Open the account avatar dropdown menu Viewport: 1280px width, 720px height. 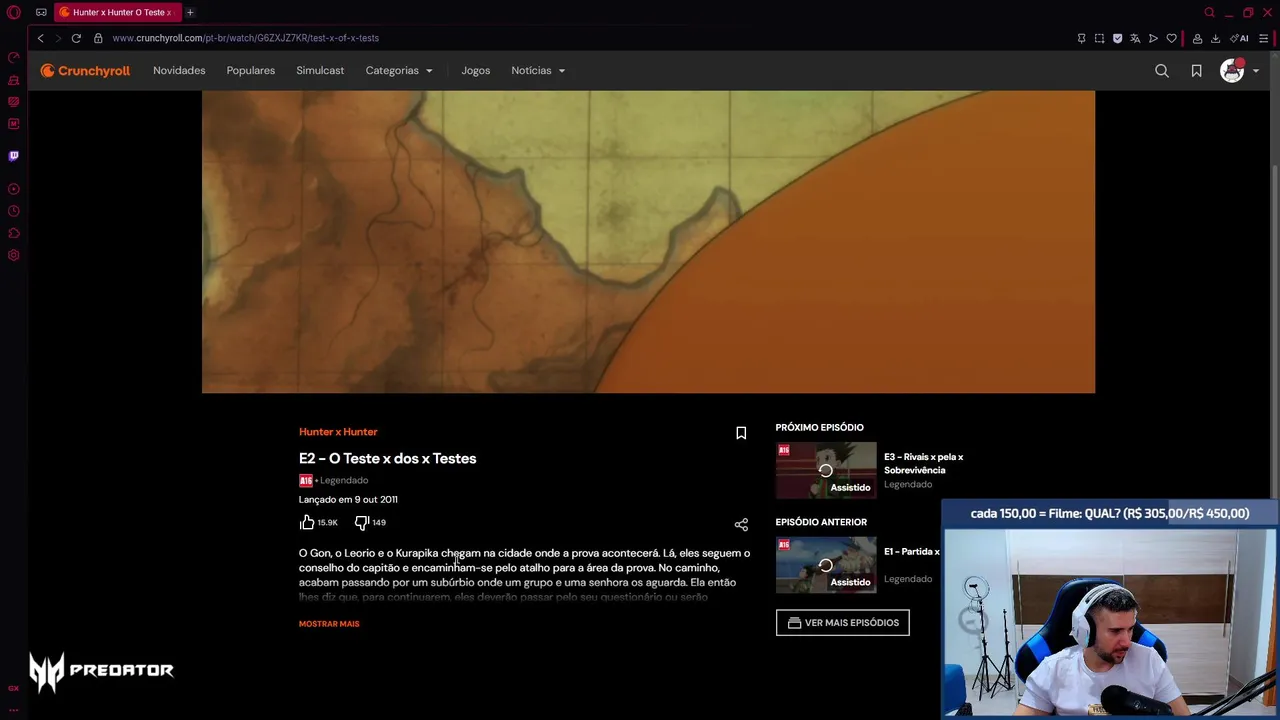(x=1240, y=71)
